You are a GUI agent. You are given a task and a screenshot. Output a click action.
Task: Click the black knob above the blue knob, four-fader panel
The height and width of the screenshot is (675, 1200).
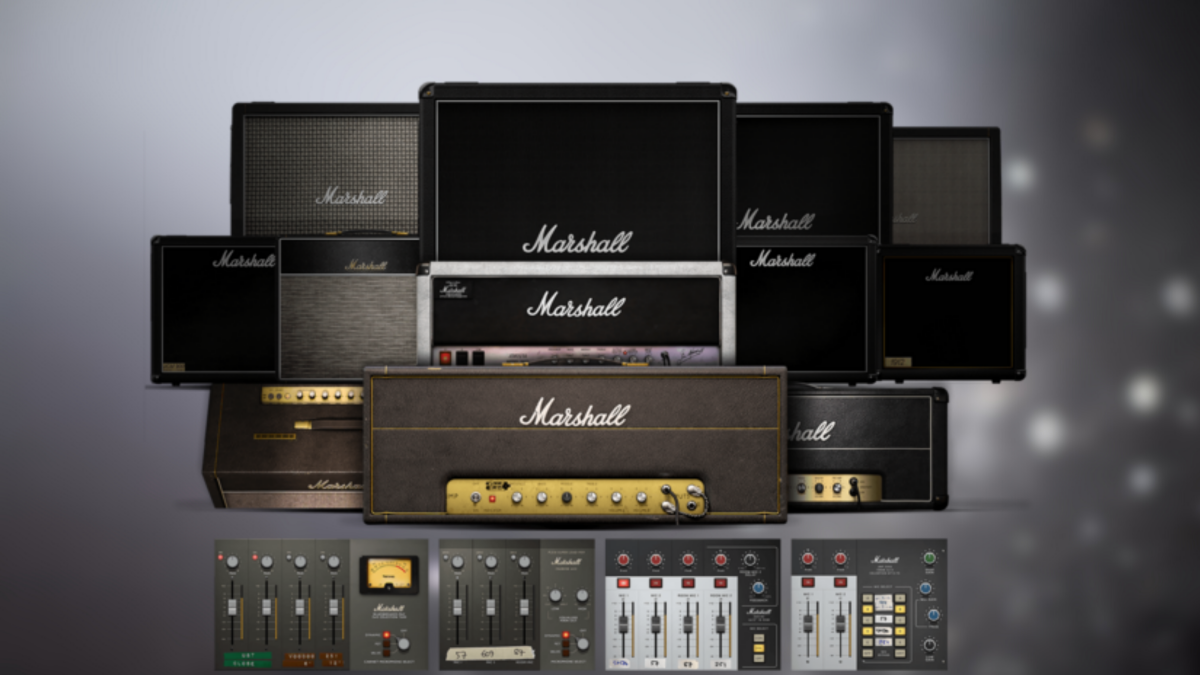click(750, 560)
